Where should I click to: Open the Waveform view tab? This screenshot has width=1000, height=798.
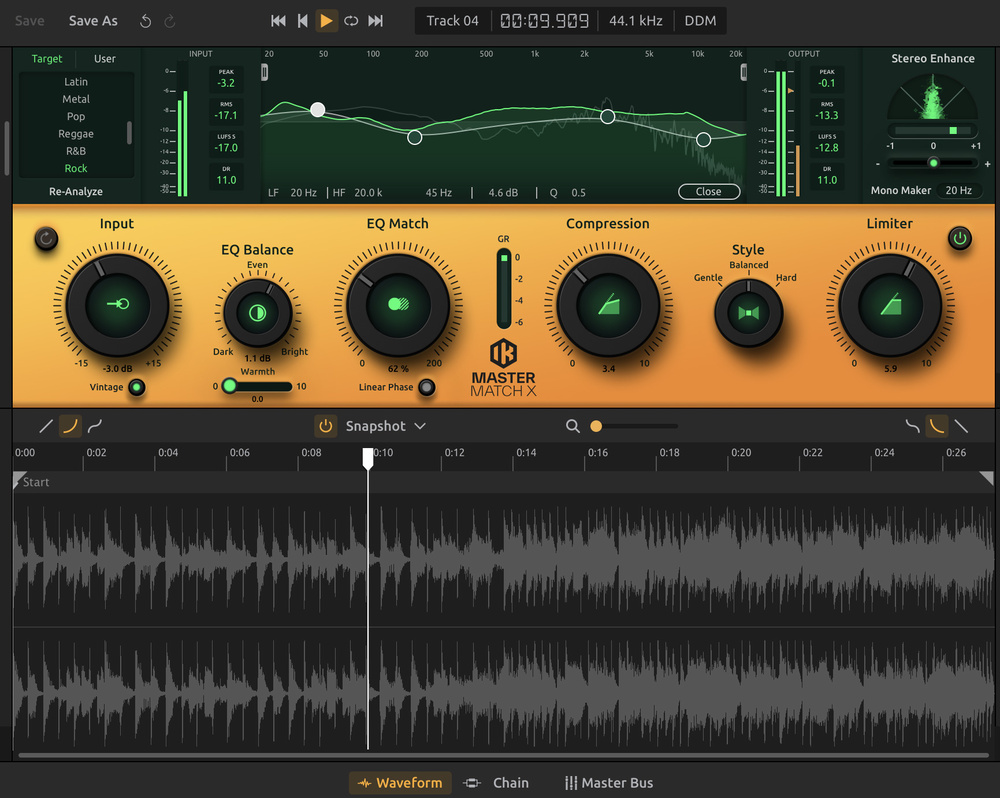click(x=400, y=783)
